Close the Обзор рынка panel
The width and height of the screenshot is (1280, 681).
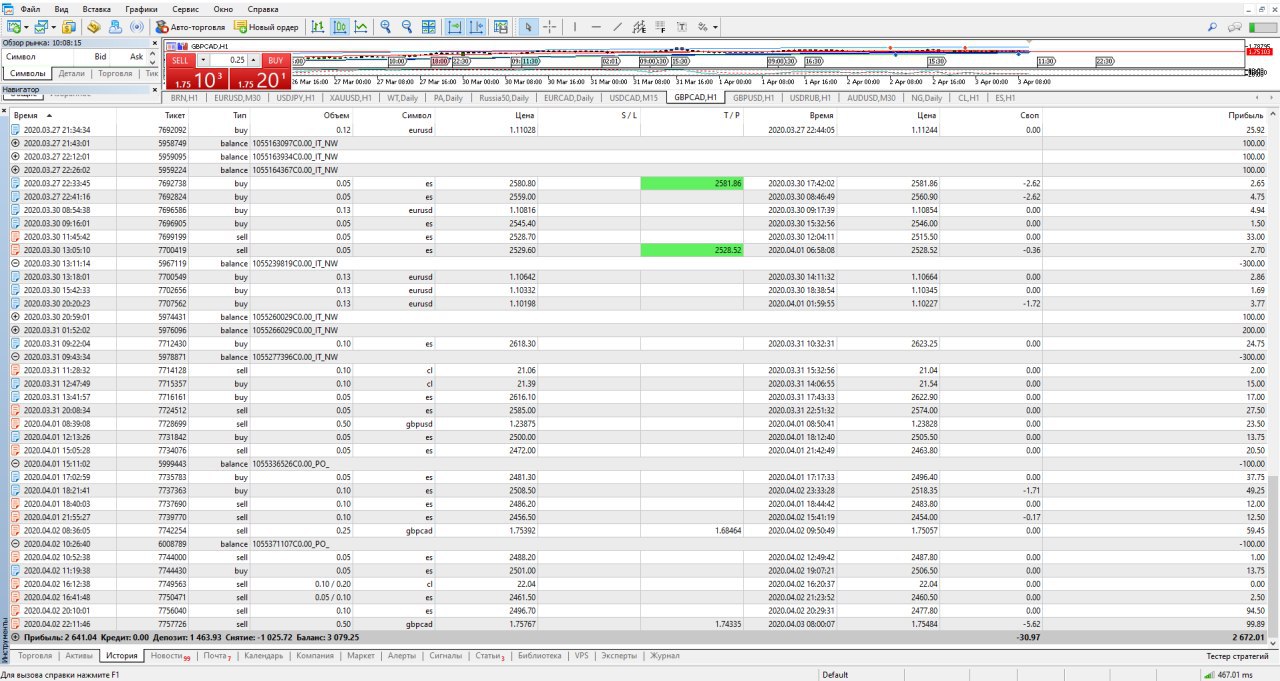(154, 43)
